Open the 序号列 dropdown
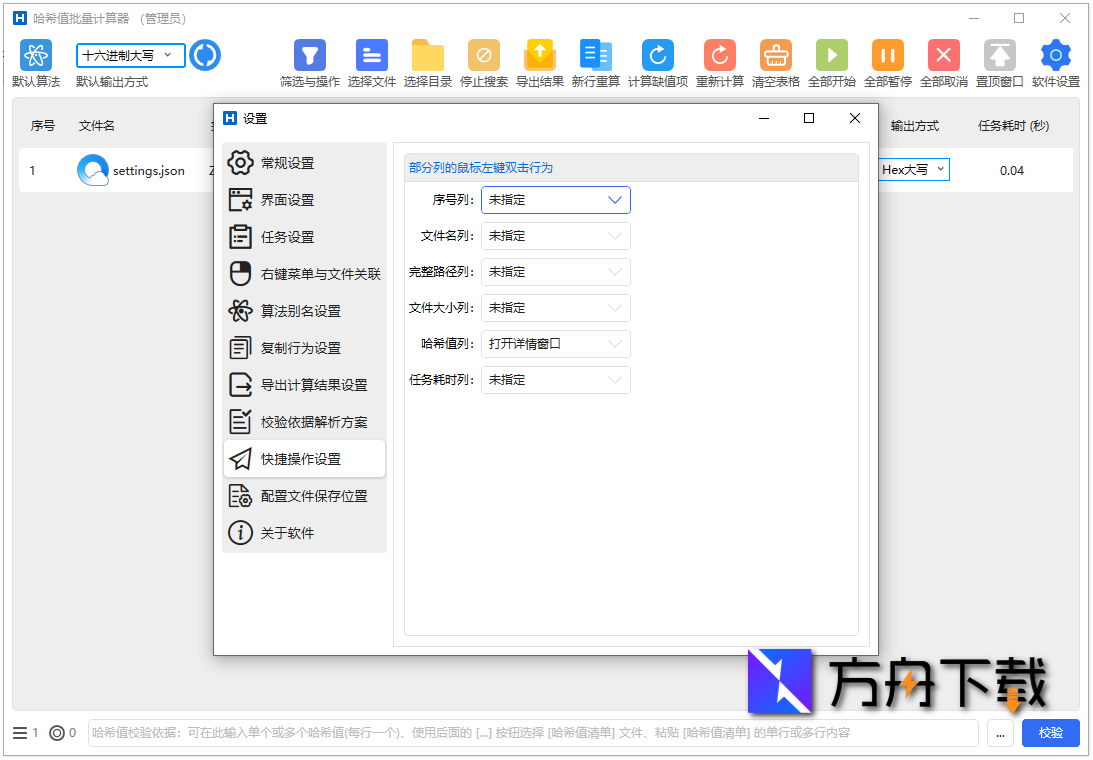This screenshot has height=760, width=1093. click(555, 200)
